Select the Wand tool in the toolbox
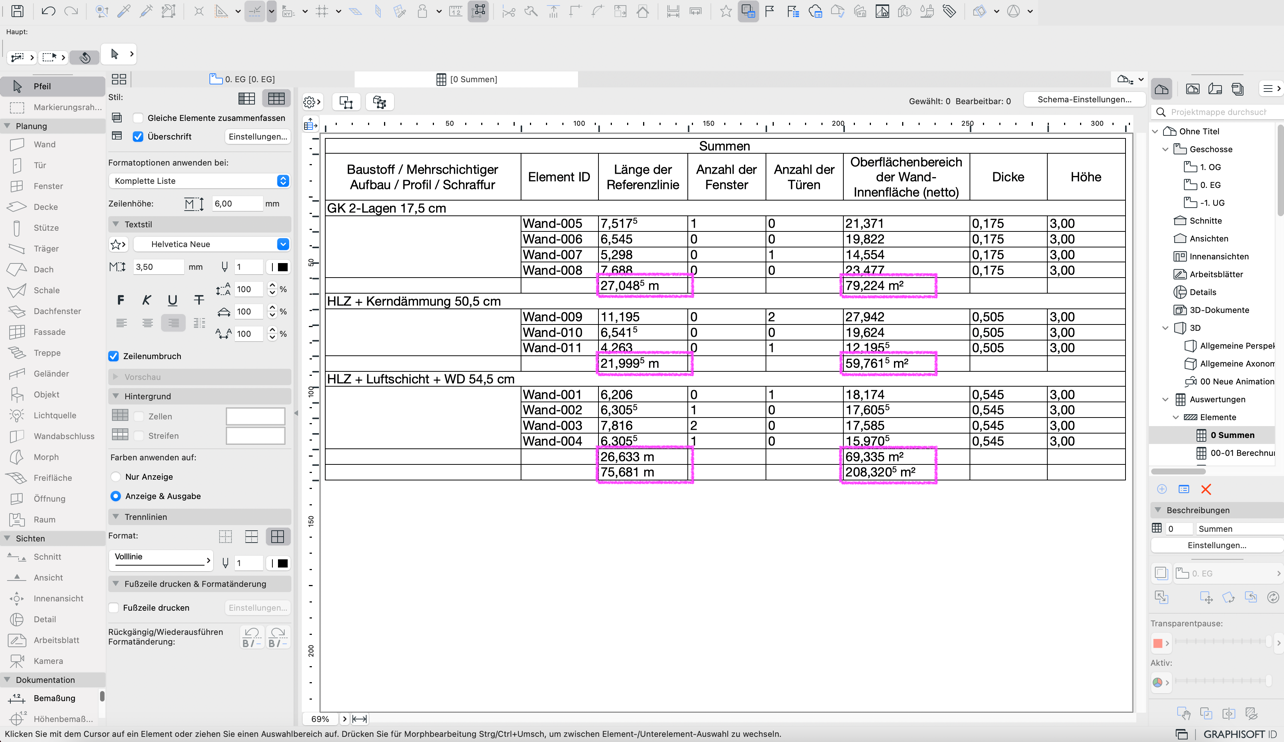The width and height of the screenshot is (1284, 742). 52,144
